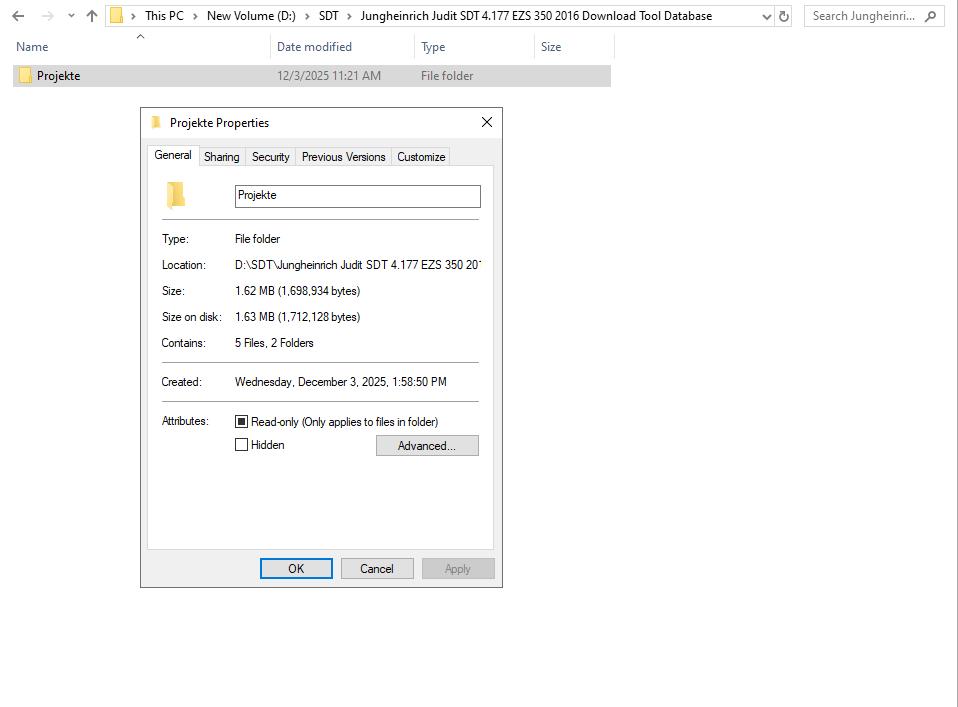Open Advanced attributes dialog
Image resolution: width=958 pixels, height=707 pixels.
pos(427,445)
